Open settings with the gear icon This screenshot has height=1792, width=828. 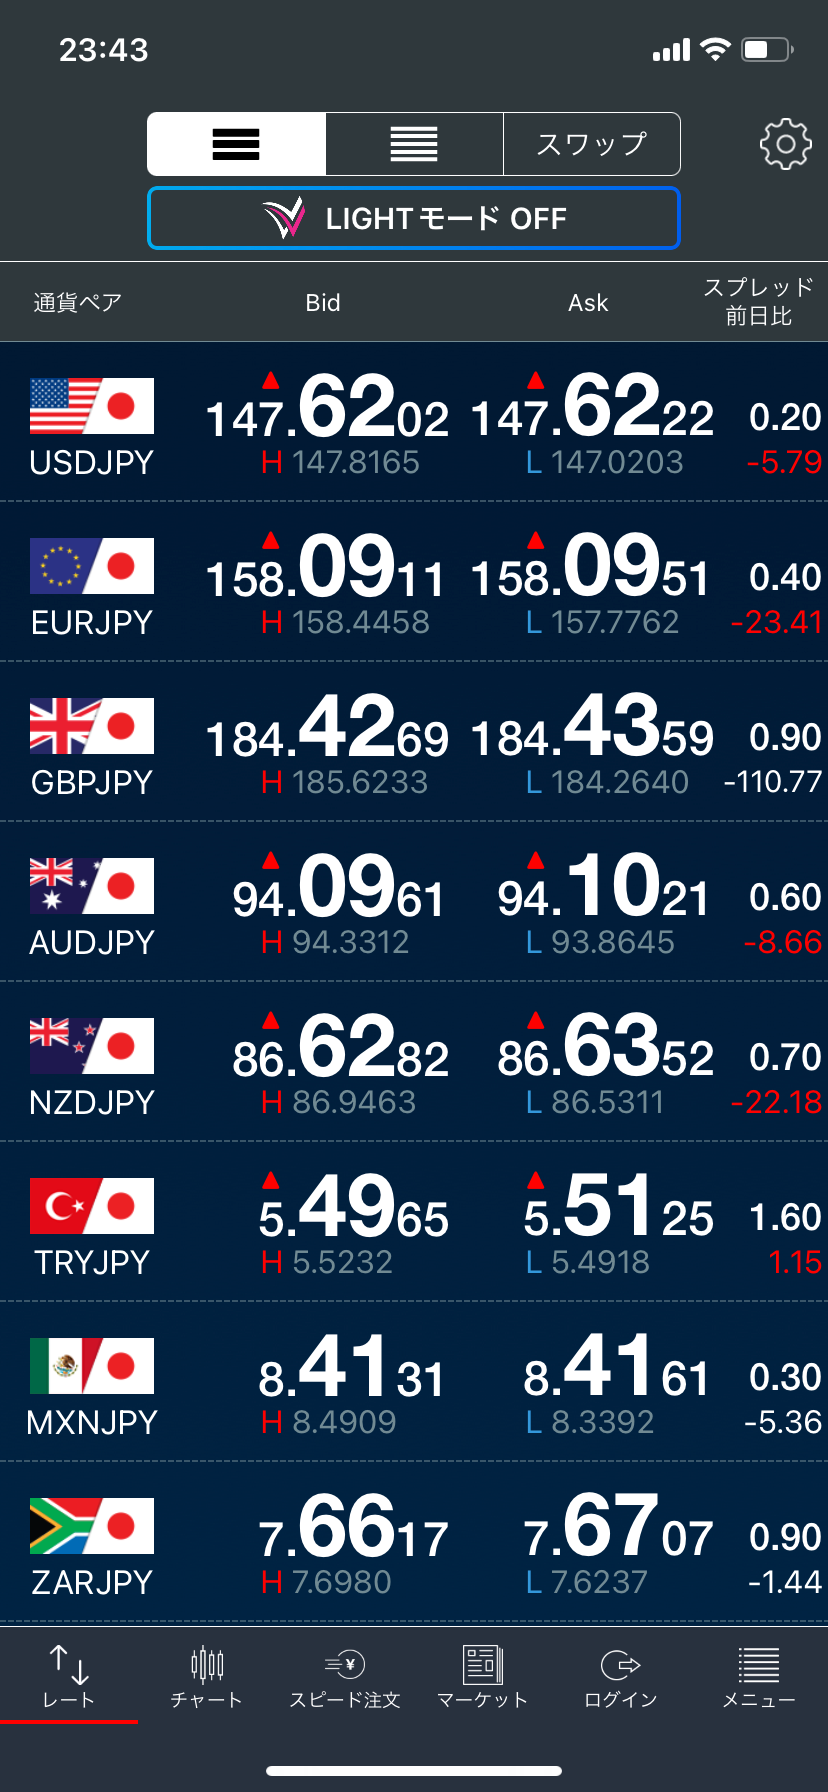point(785,145)
